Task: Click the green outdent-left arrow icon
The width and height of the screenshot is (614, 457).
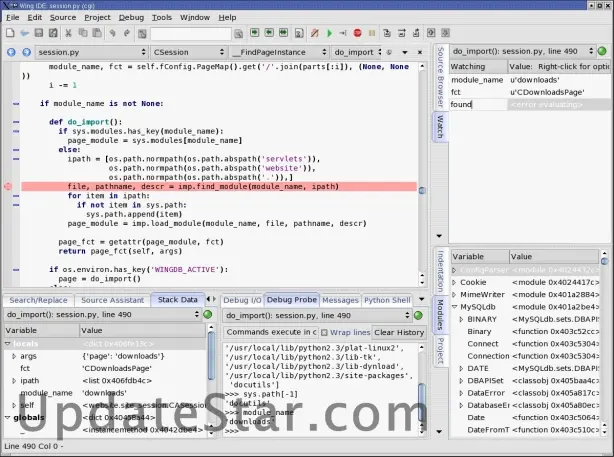Action: click(x=269, y=33)
